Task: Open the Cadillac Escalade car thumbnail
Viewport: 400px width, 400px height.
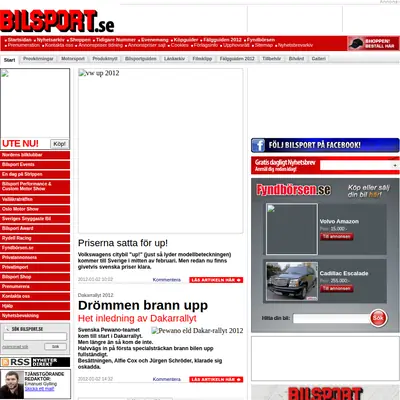Action: click(x=292, y=281)
